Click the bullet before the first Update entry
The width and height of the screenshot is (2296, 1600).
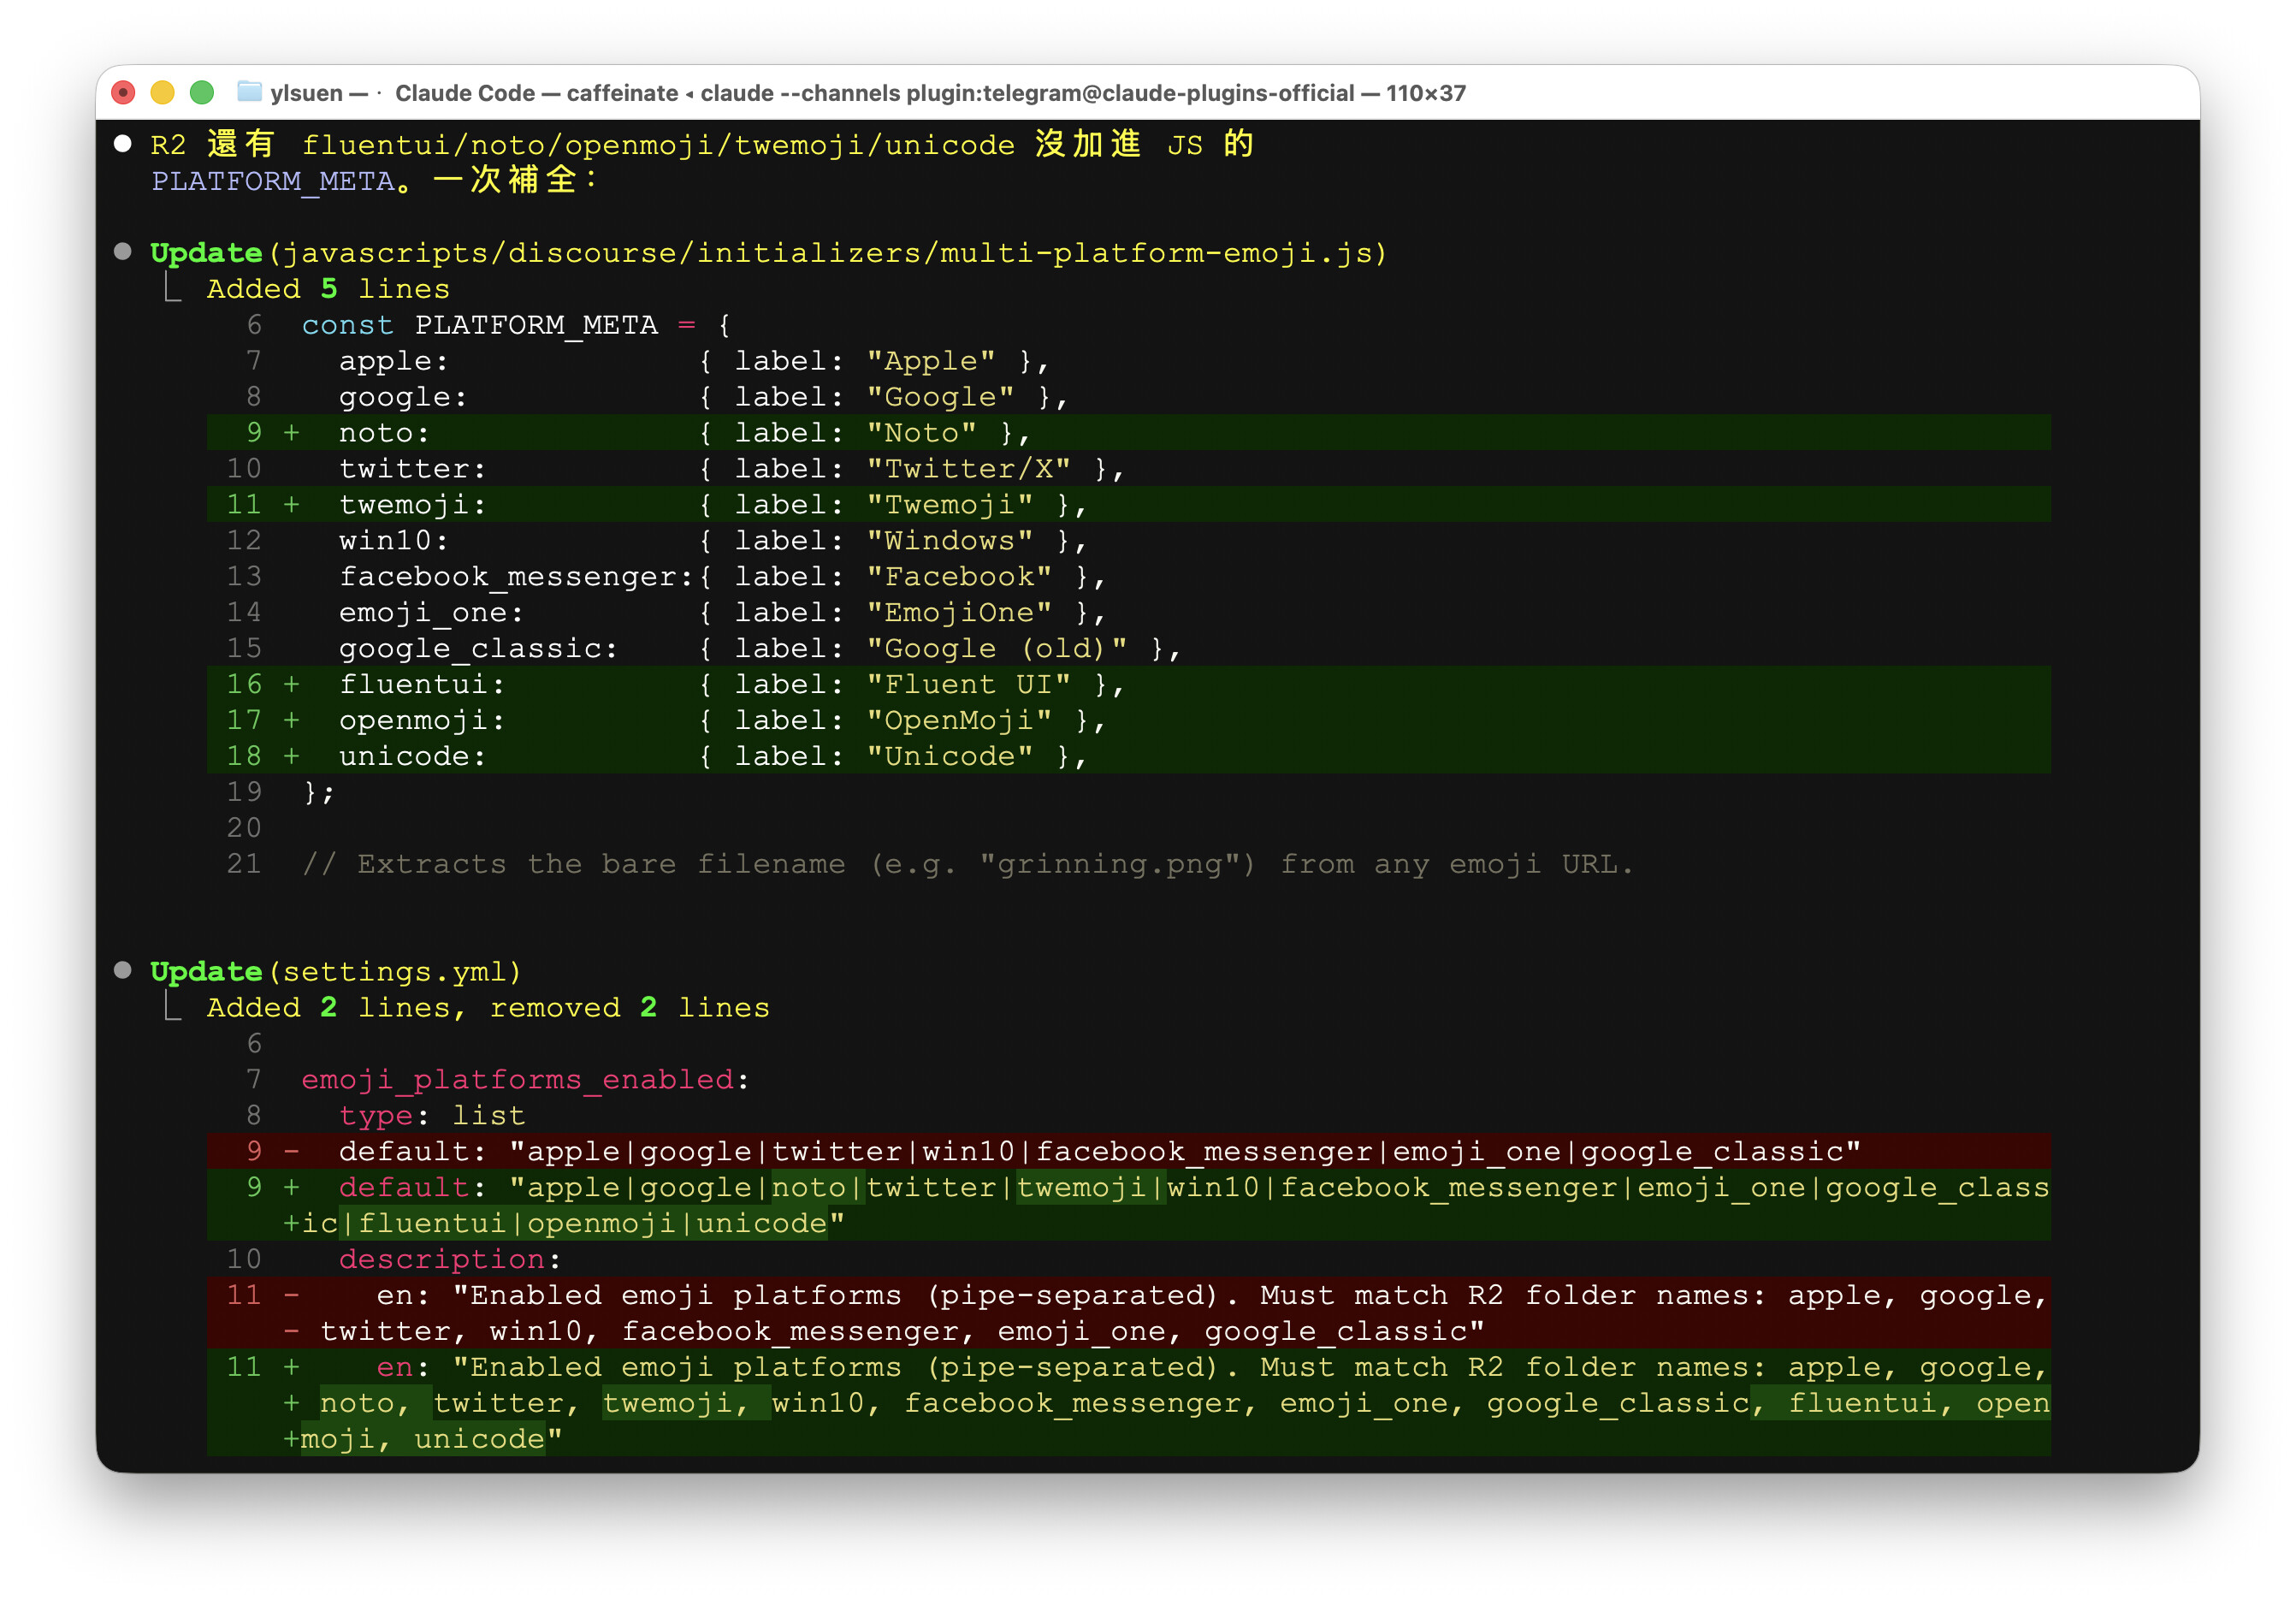(122, 252)
